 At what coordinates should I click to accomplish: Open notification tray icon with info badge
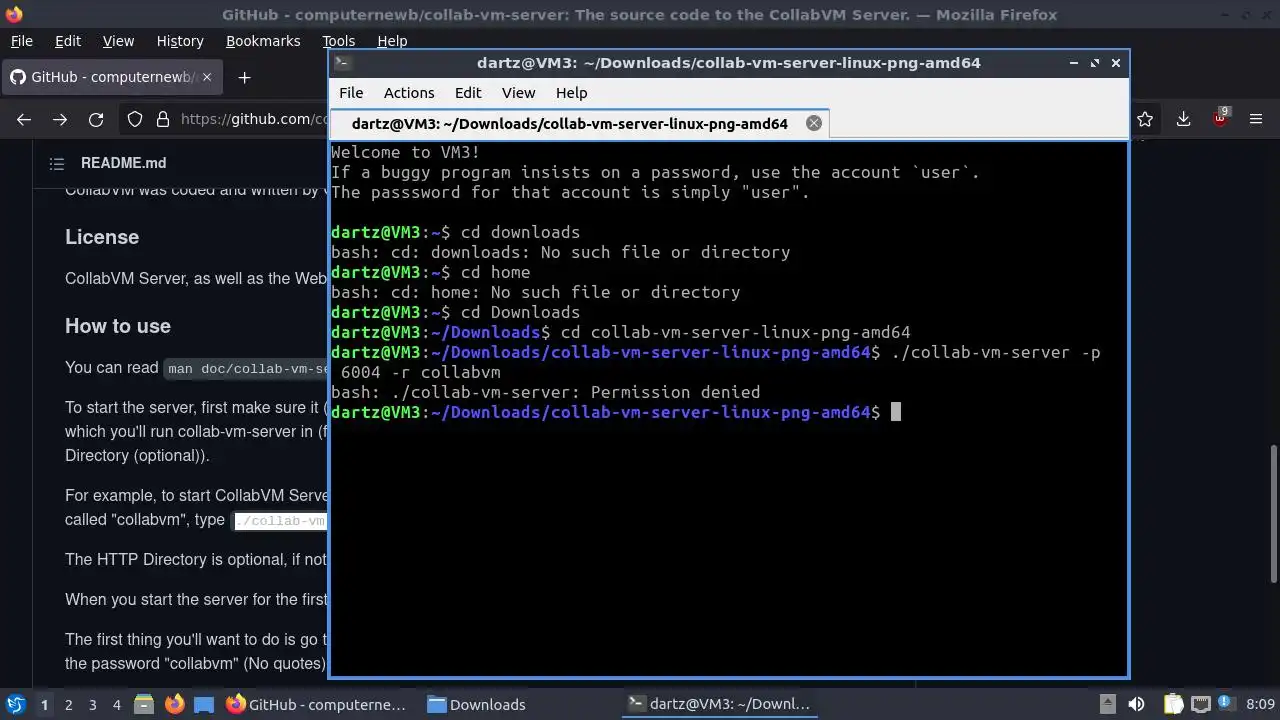1226,704
